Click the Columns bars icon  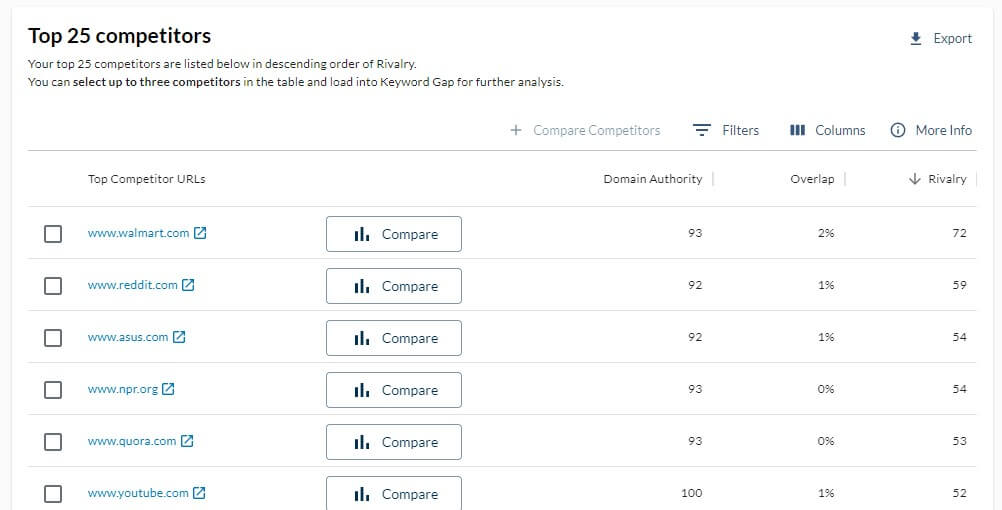click(x=798, y=130)
